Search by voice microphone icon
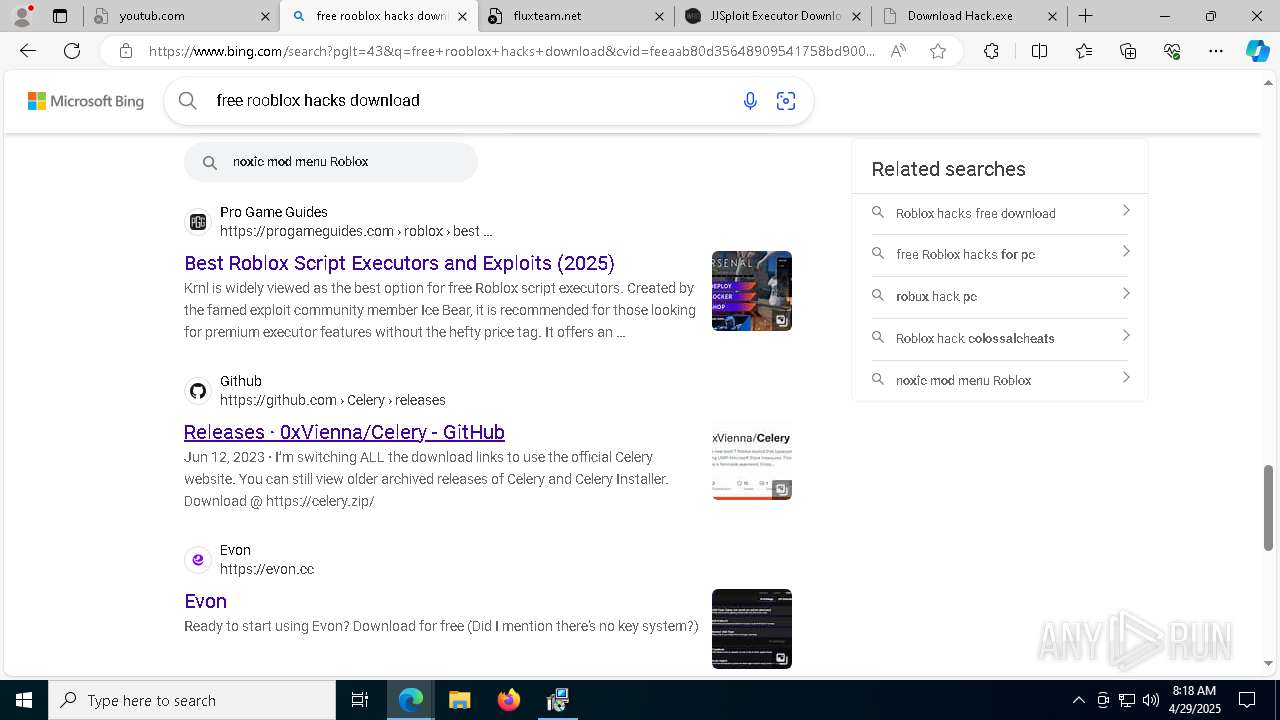This screenshot has width=1280, height=720. pyautogui.click(x=750, y=100)
